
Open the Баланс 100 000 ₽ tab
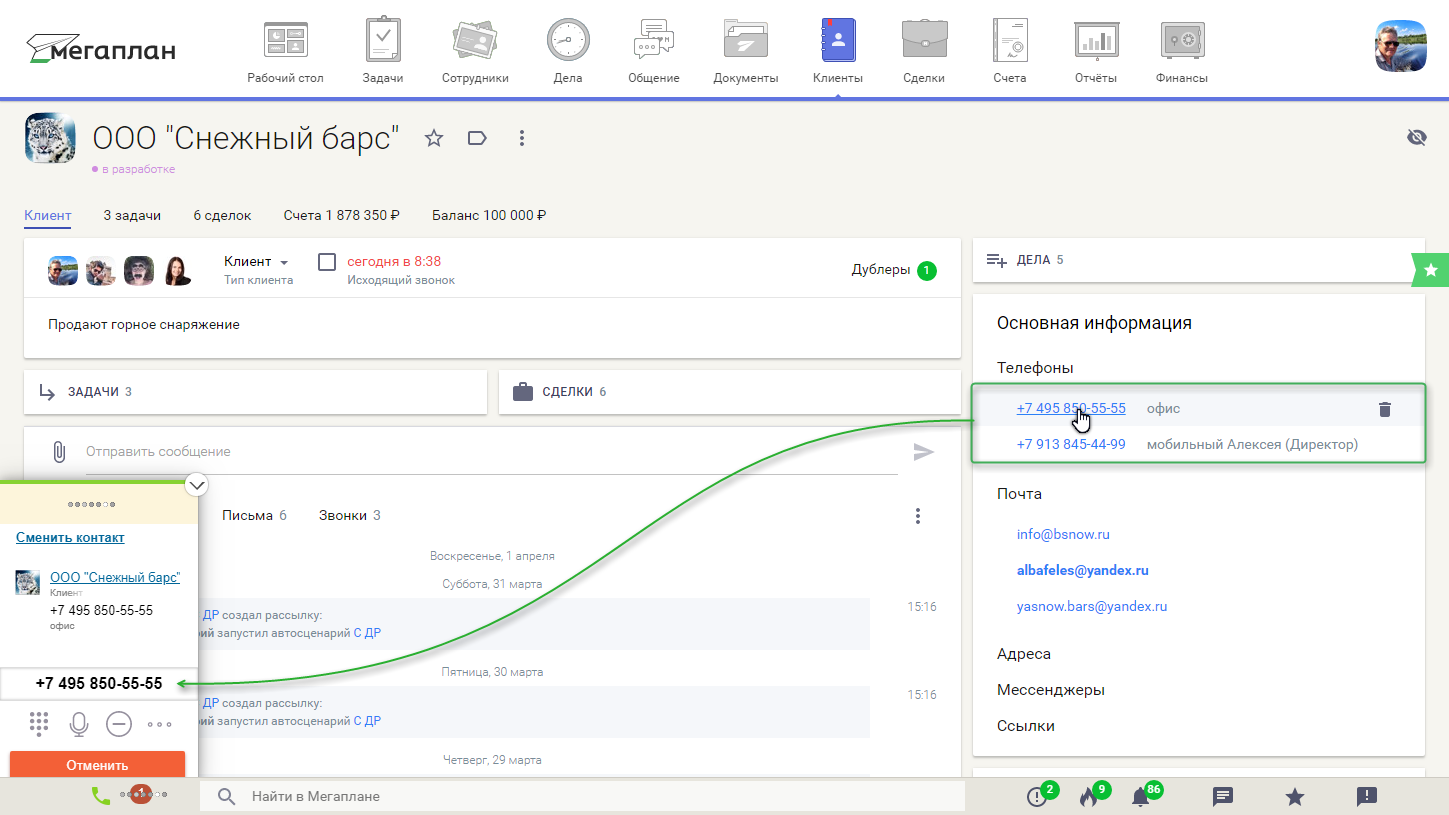click(489, 215)
